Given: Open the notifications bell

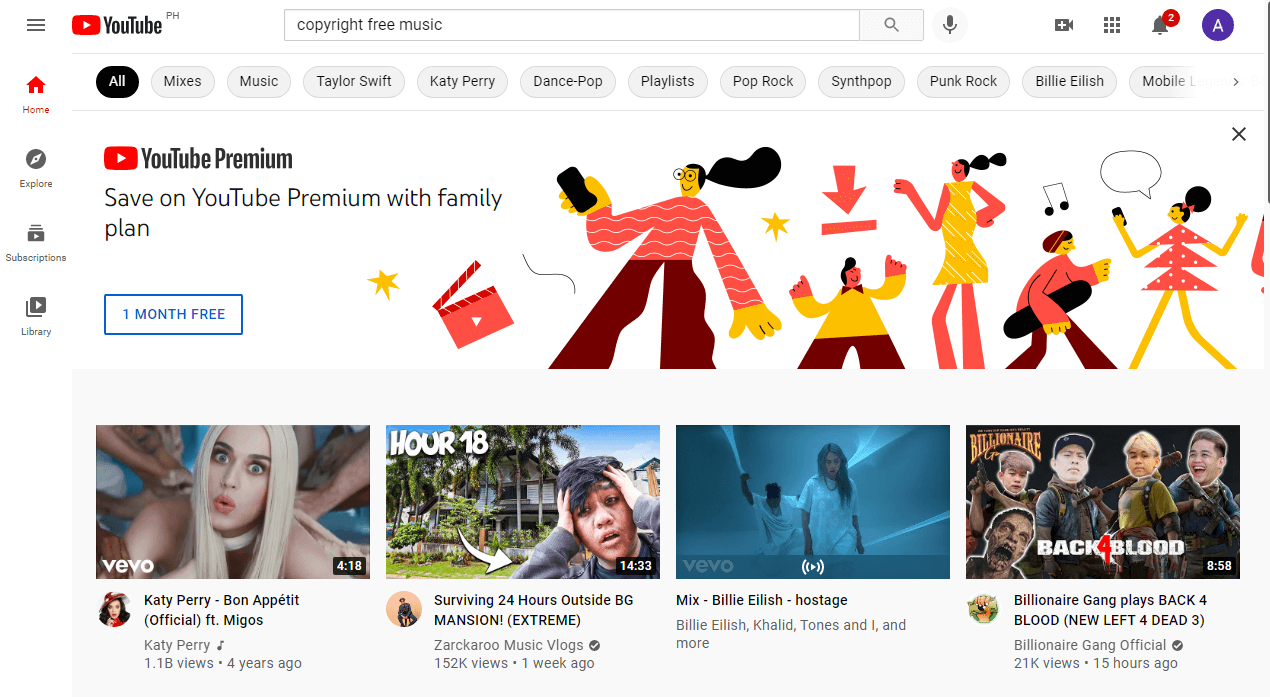Looking at the screenshot, I should pyautogui.click(x=1161, y=25).
